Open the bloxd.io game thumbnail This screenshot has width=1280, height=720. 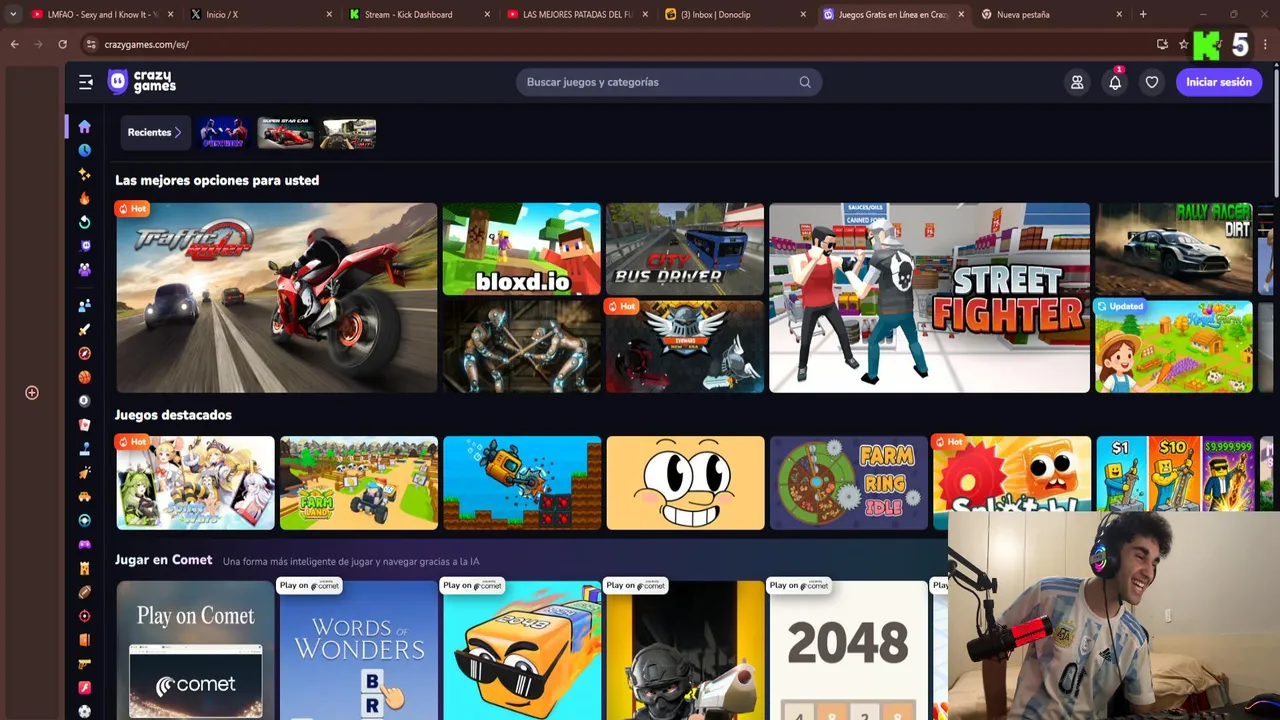click(522, 249)
